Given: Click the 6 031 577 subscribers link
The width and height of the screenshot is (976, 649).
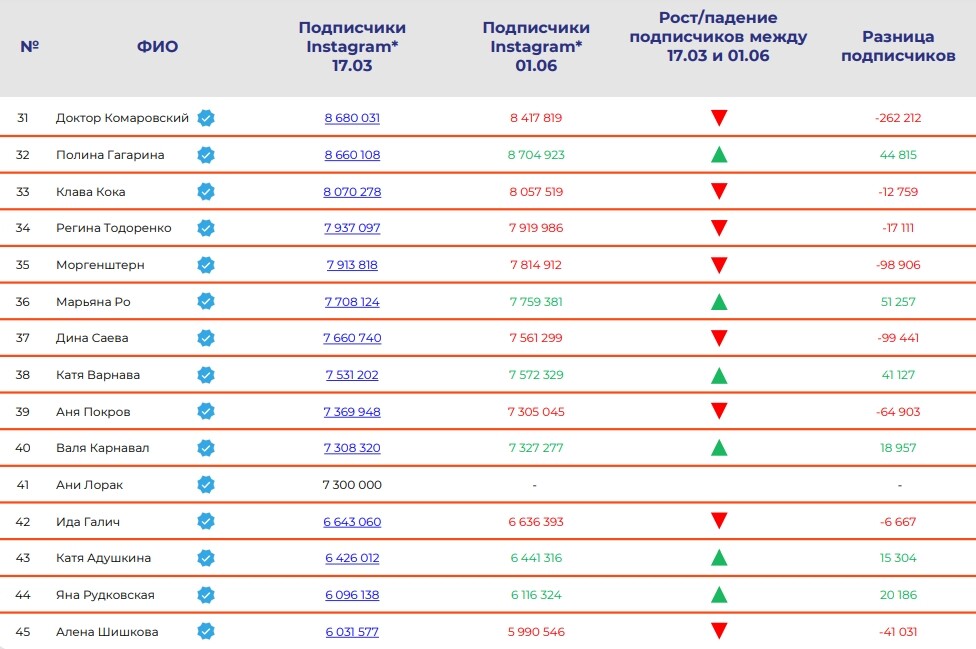Looking at the screenshot, I should point(352,631).
